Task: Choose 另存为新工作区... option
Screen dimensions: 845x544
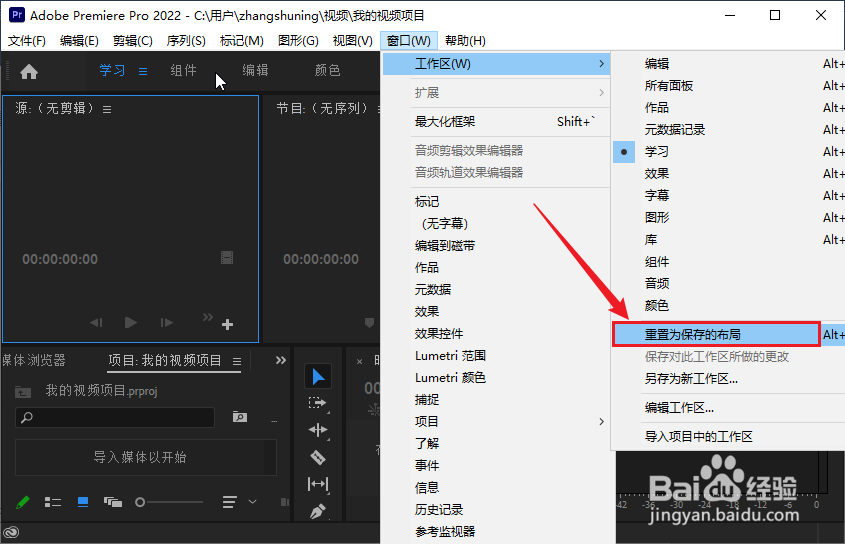Action: (x=691, y=379)
